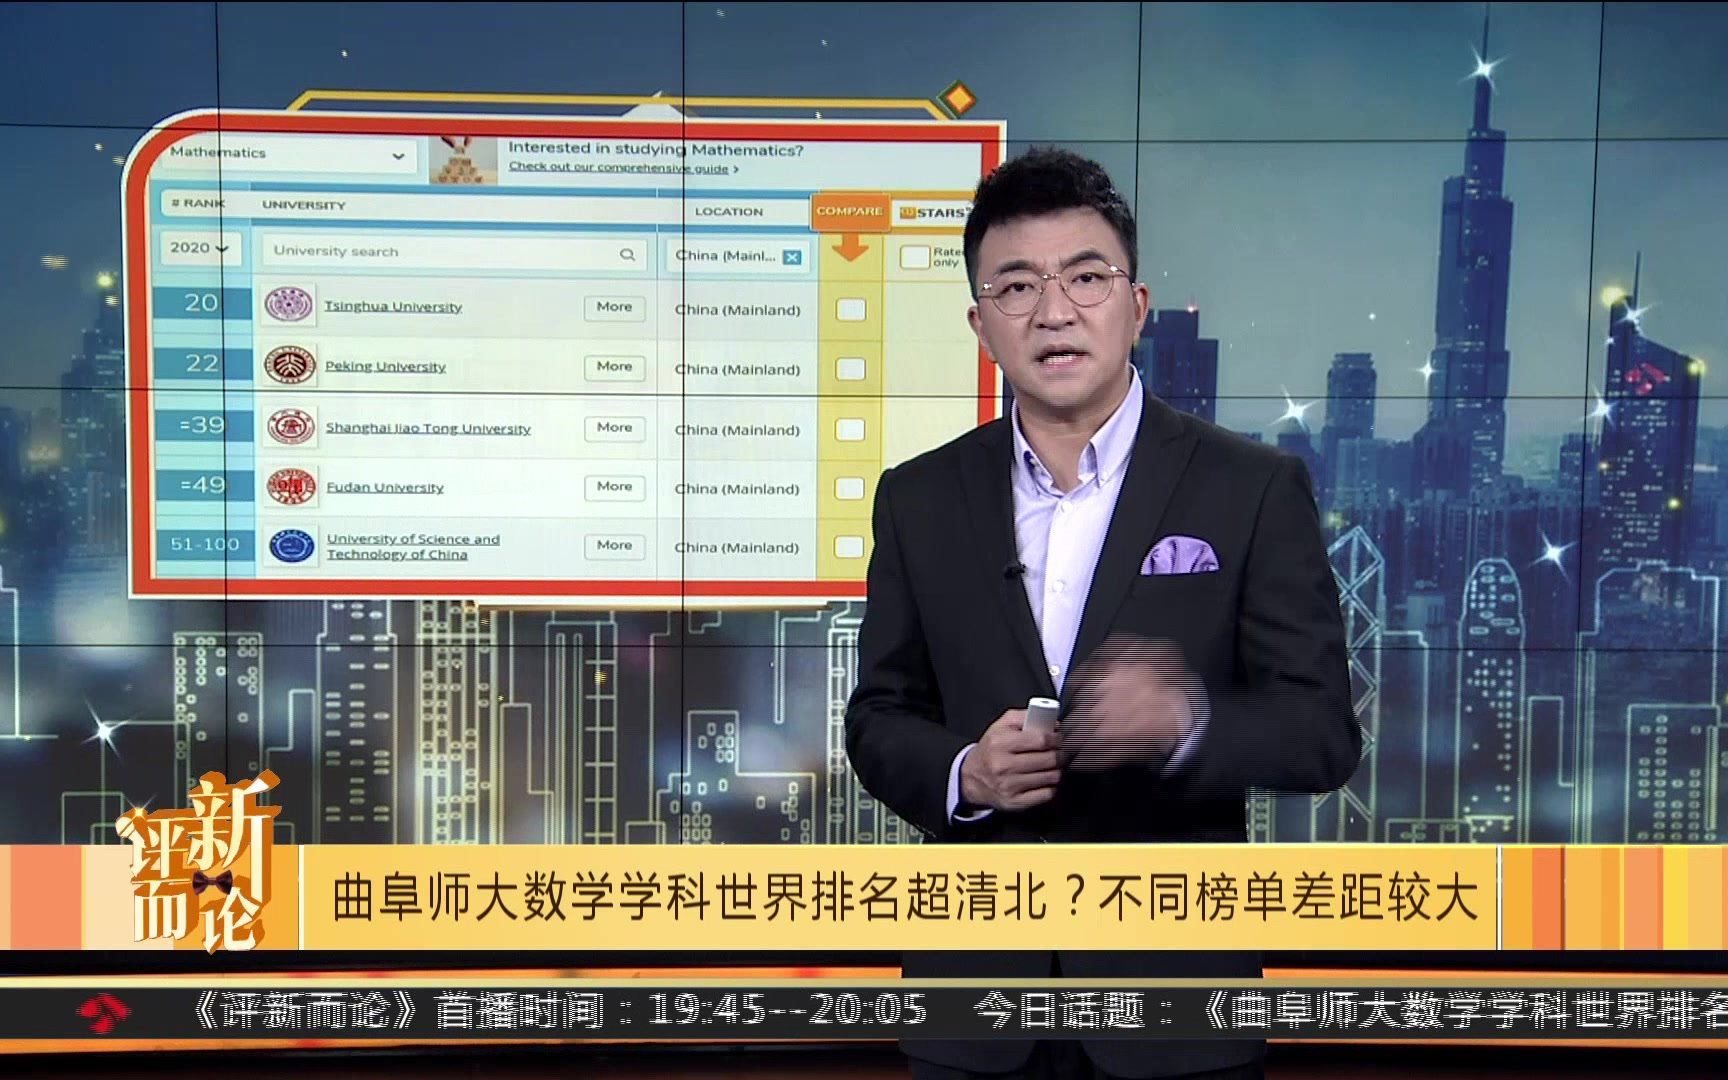
Task: Click rank cell 51-100
Action: click(205, 545)
